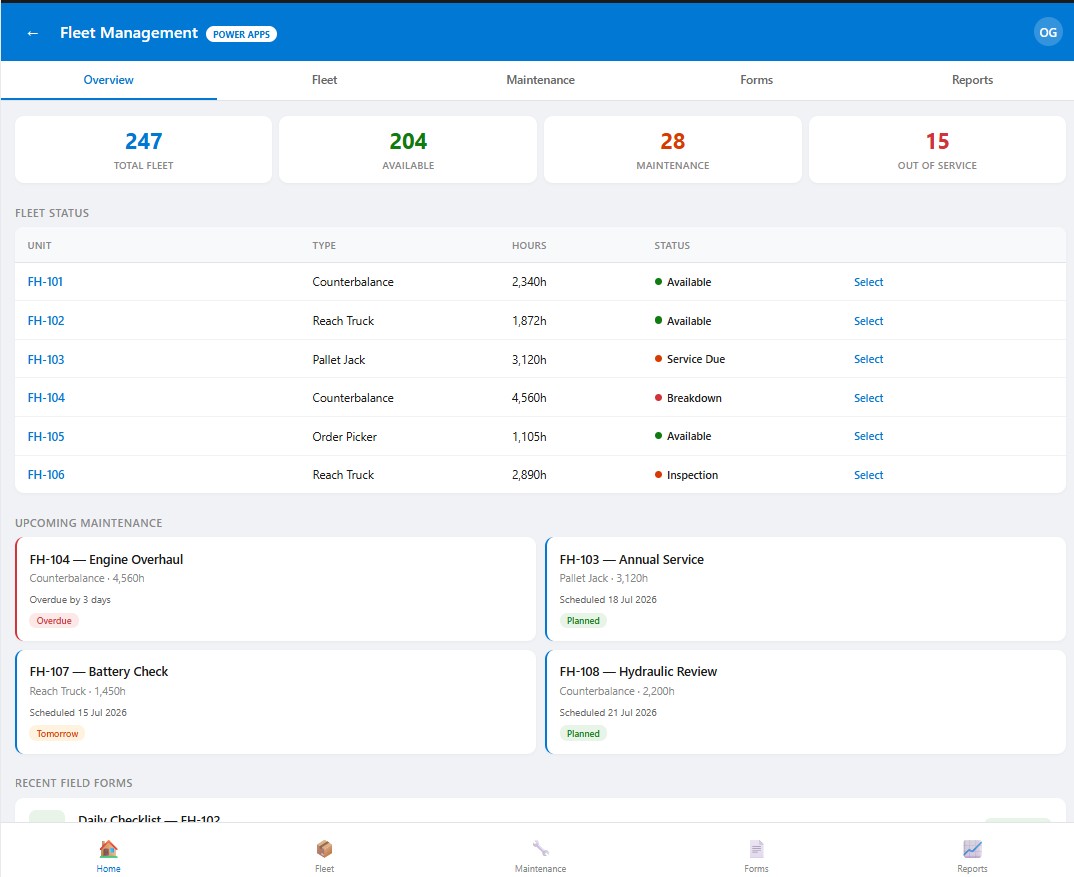The height and width of the screenshot is (877, 1074).
Task: Click the TYPE column header
Action: pos(324,245)
